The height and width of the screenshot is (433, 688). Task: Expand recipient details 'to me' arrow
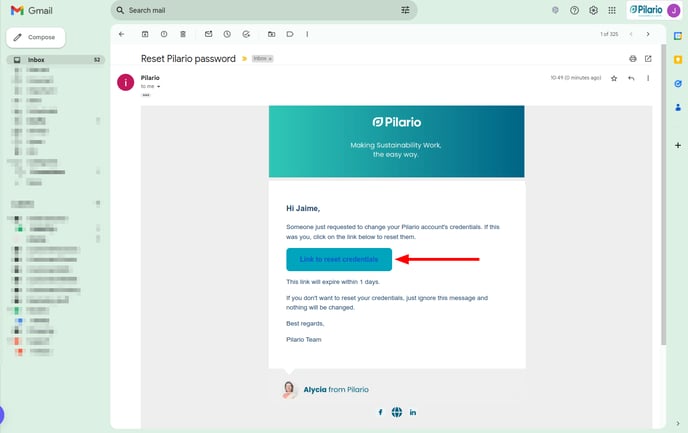pos(158,86)
